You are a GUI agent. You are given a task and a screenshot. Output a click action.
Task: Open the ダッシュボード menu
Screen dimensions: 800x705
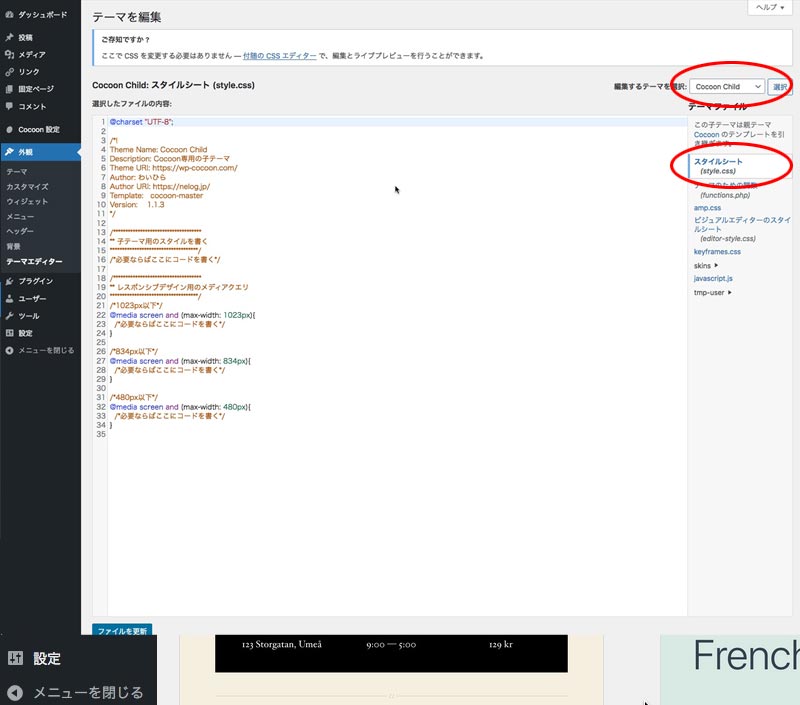point(40,15)
